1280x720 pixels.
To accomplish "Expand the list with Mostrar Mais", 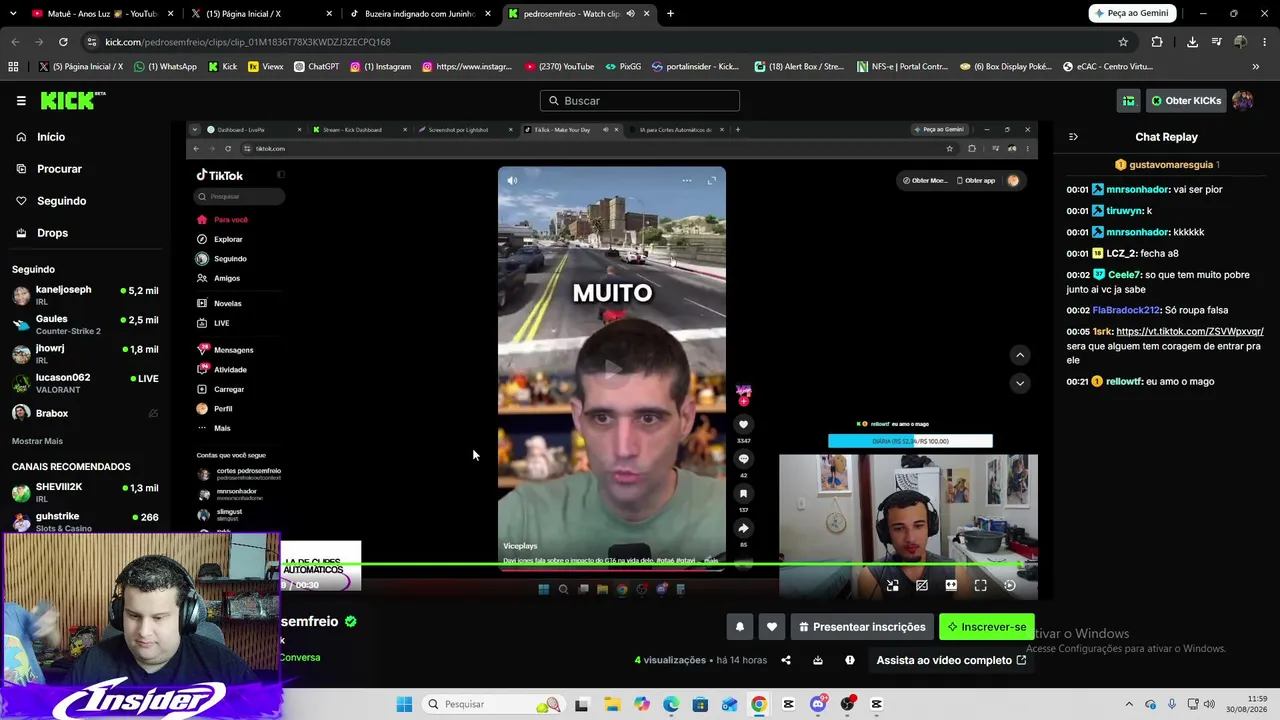I will 37,441.
